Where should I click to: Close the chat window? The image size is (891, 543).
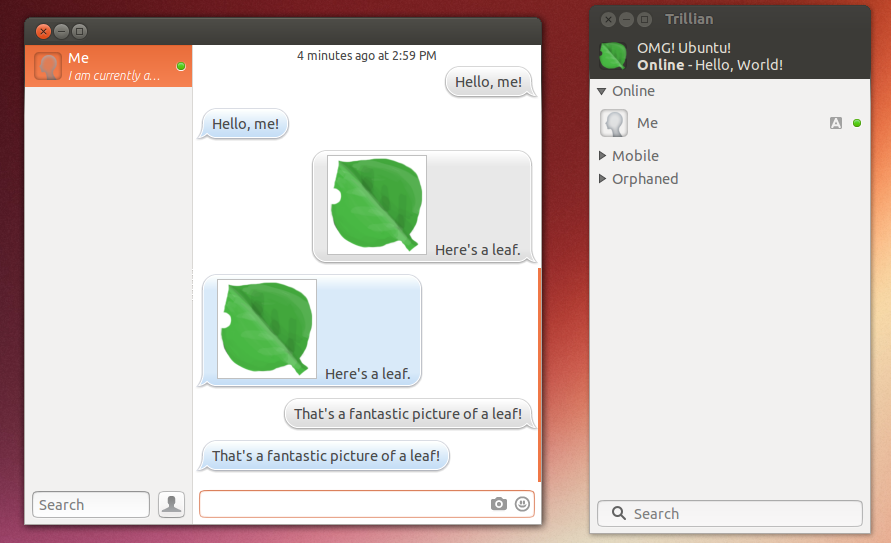[x=43, y=31]
